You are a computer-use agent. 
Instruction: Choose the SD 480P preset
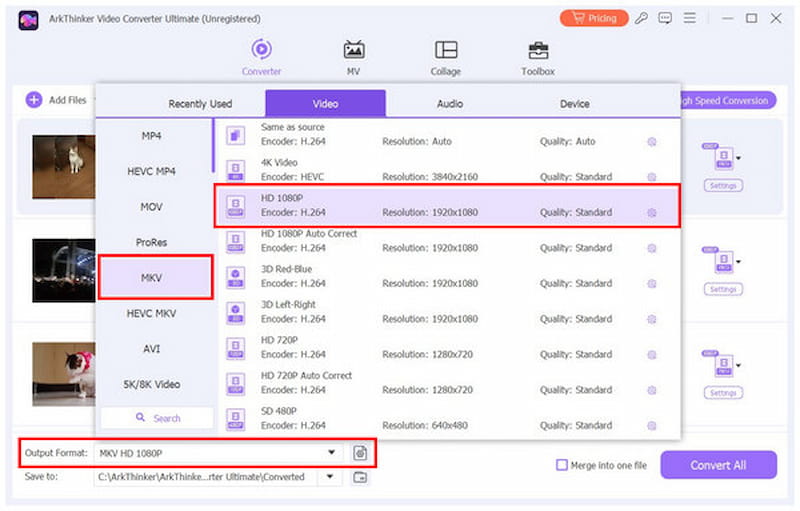(447, 418)
